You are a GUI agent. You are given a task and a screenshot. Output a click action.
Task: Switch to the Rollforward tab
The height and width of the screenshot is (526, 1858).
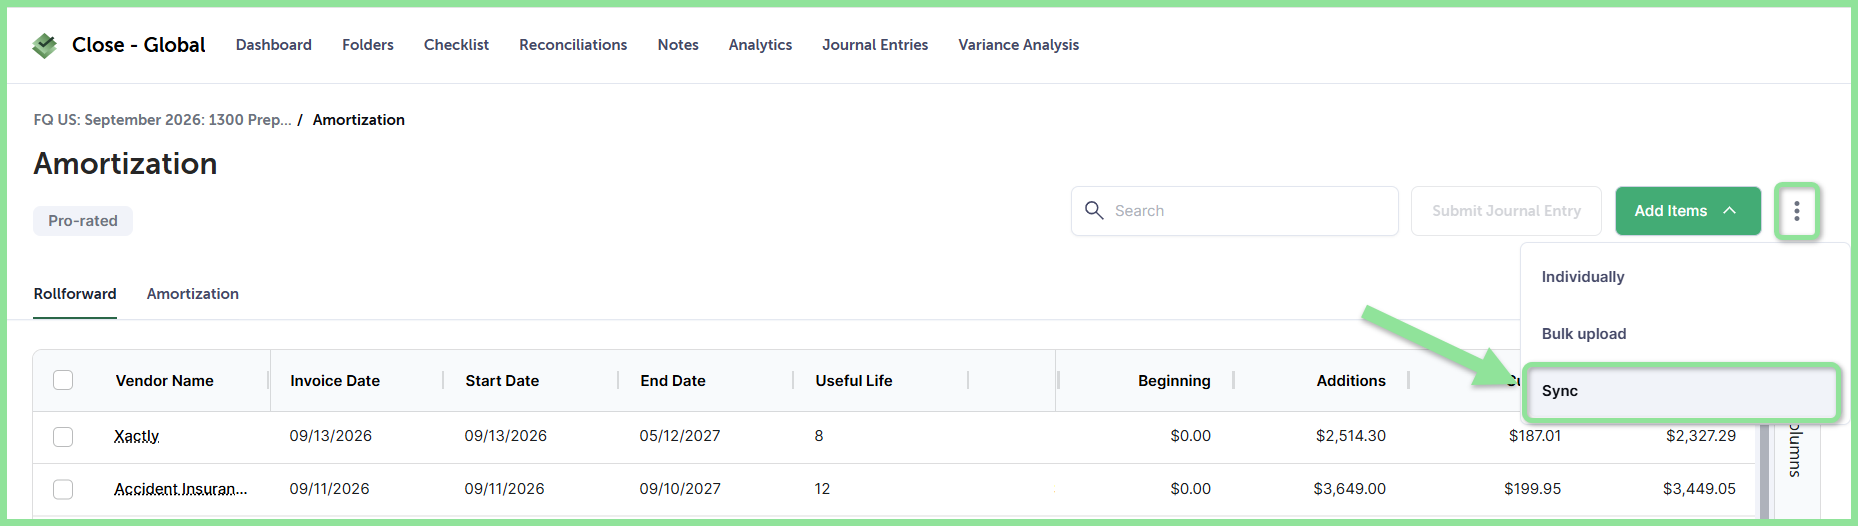[x=75, y=294]
